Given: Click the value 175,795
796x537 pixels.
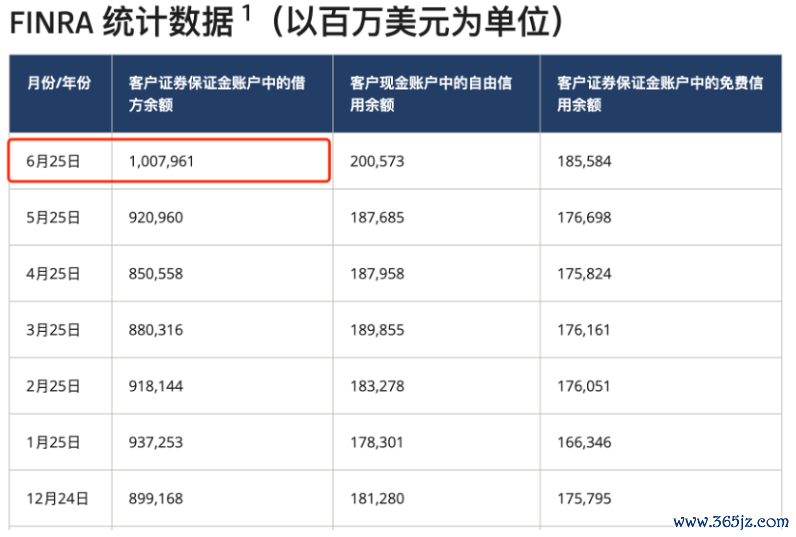Looking at the screenshot, I should coord(584,499).
